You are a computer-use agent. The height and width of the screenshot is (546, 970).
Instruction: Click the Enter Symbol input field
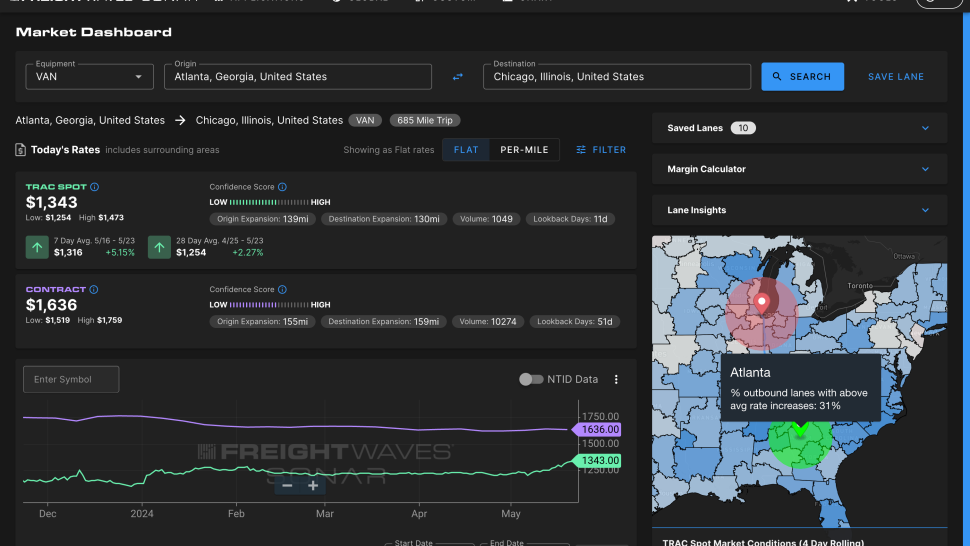coord(71,379)
